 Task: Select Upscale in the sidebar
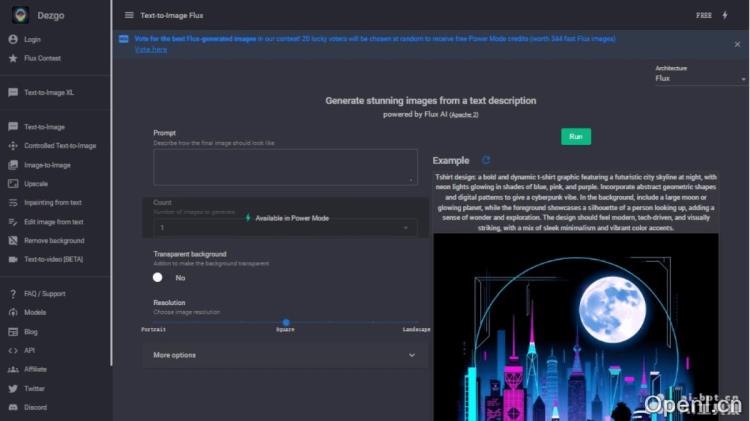pos(36,184)
